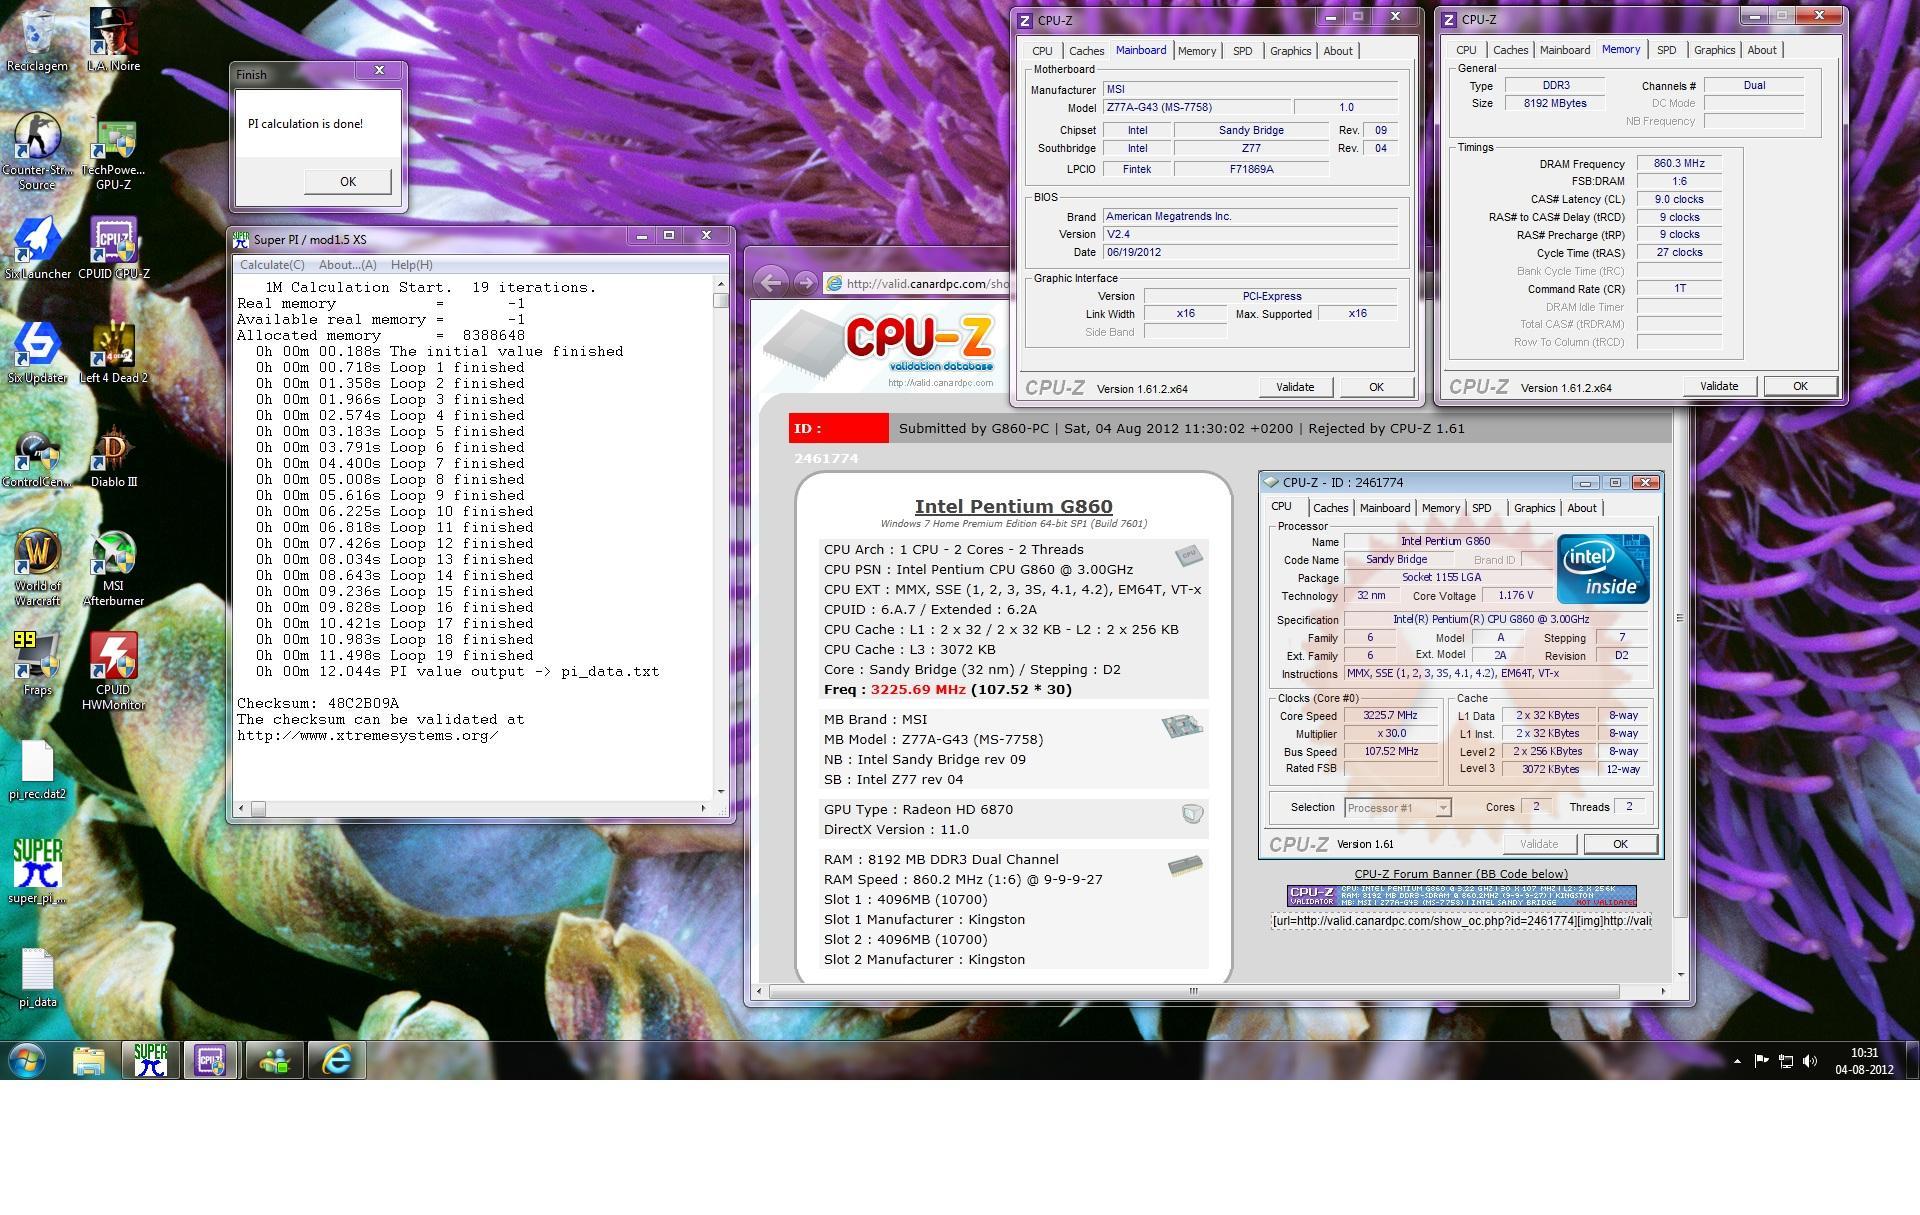
Task: Open the Windows Start menu
Action: (27, 1060)
